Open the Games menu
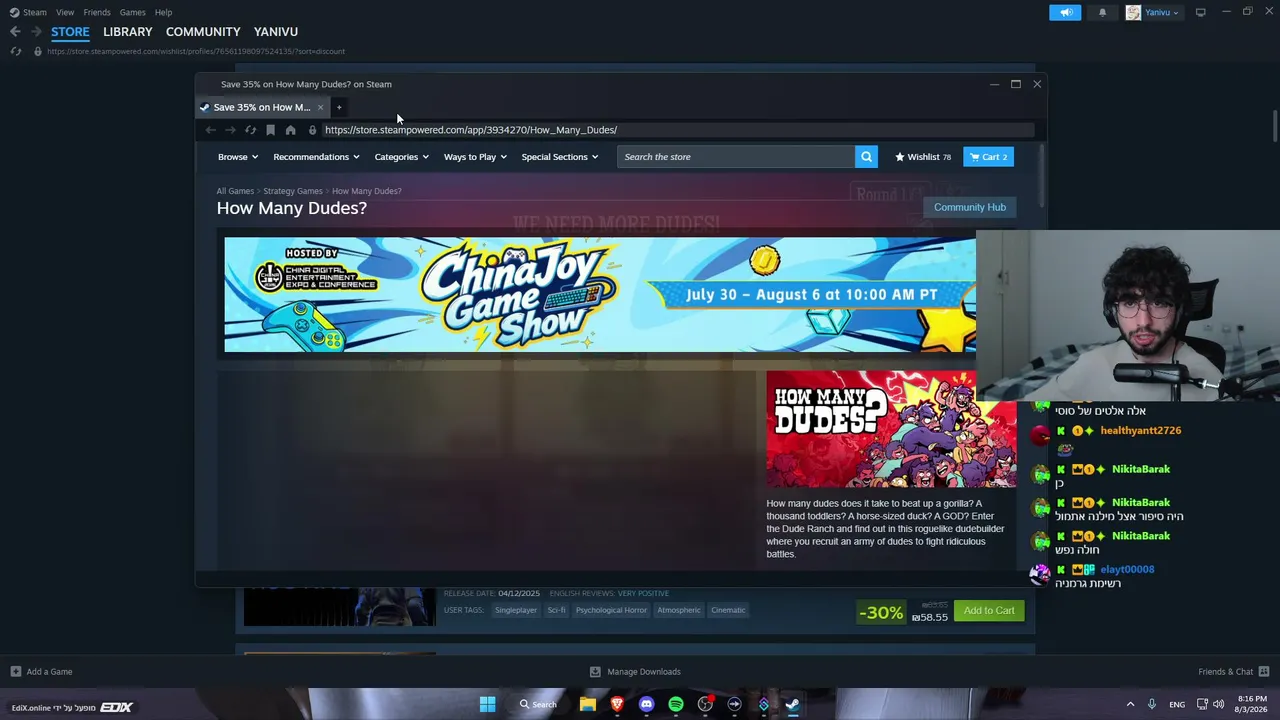The height and width of the screenshot is (720, 1280). click(132, 12)
